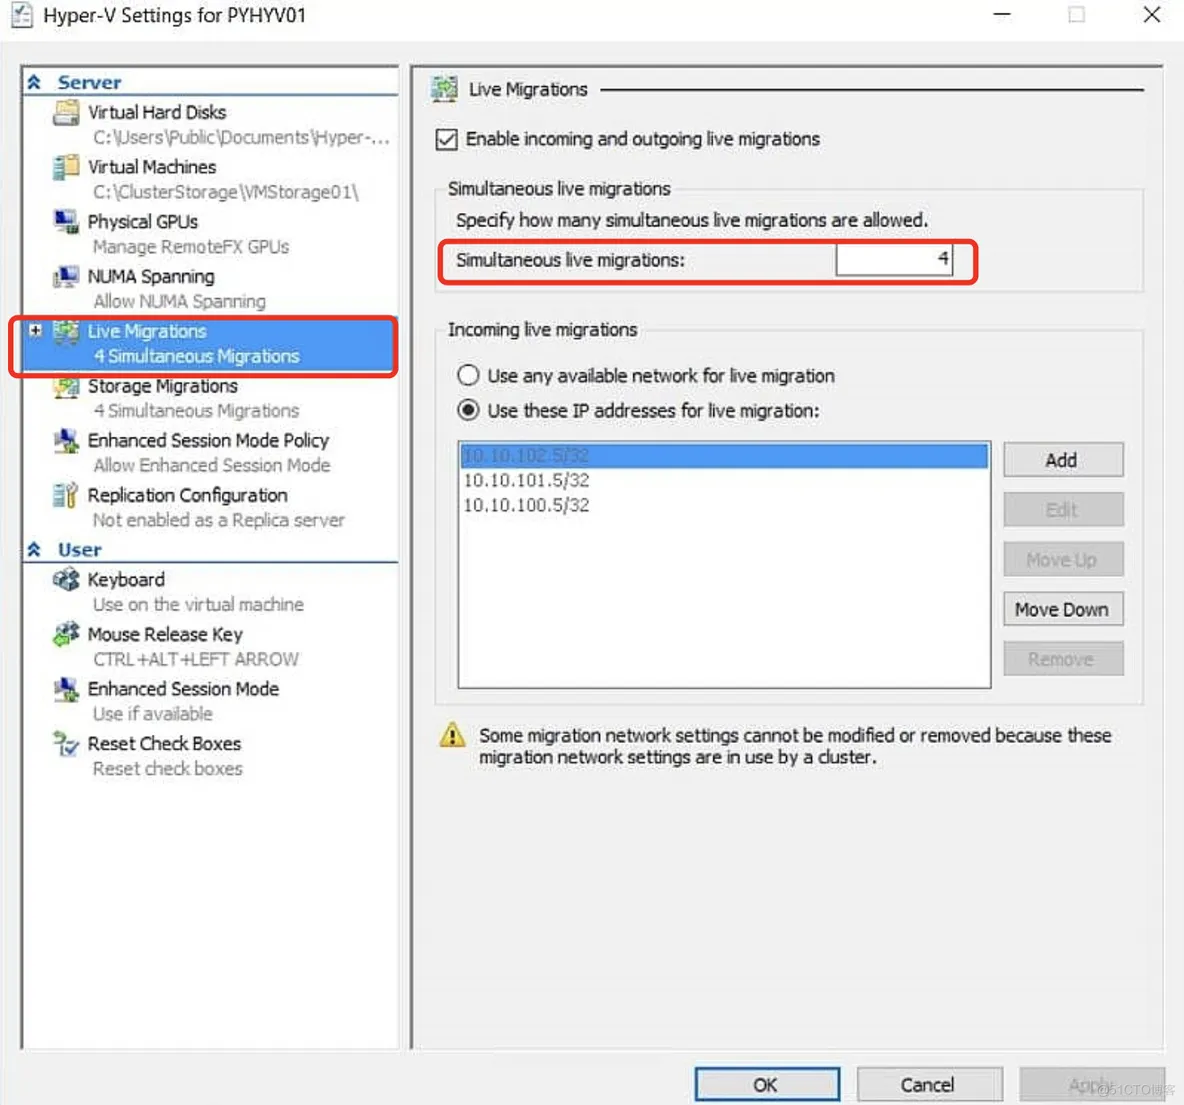Image resolution: width=1184 pixels, height=1105 pixels.
Task: Click the Move Up button
Action: coord(1062,560)
